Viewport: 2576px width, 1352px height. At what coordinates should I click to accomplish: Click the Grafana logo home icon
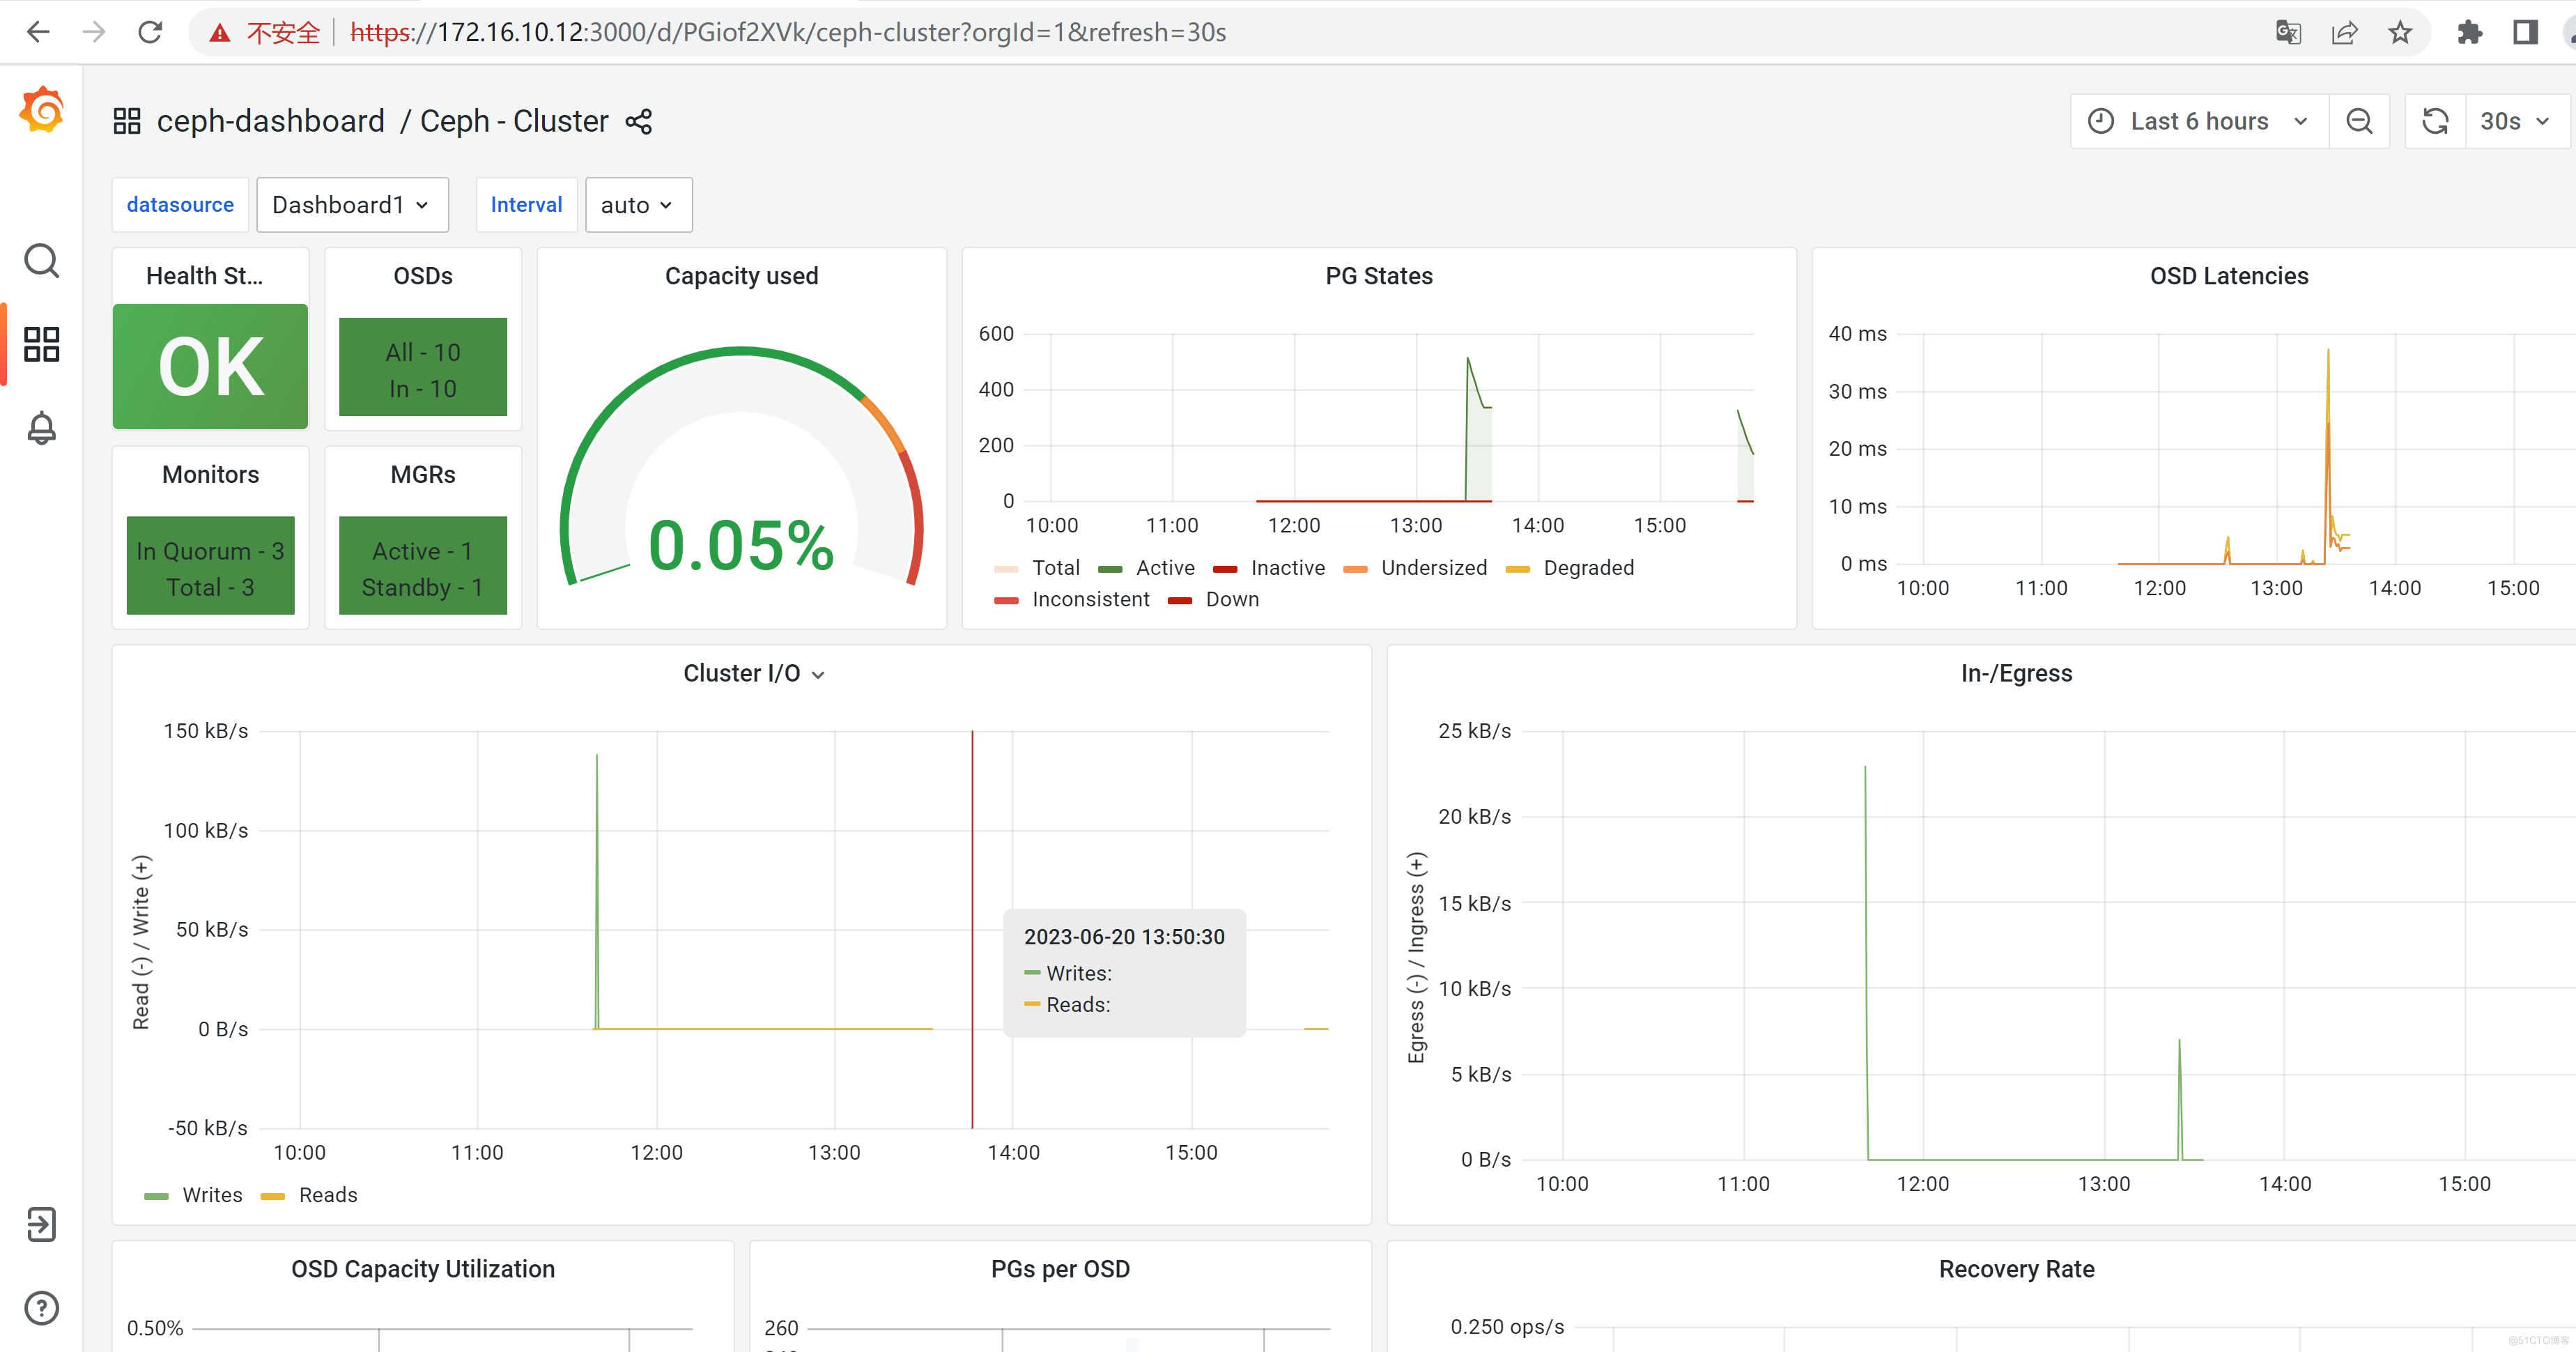(42, 109)
